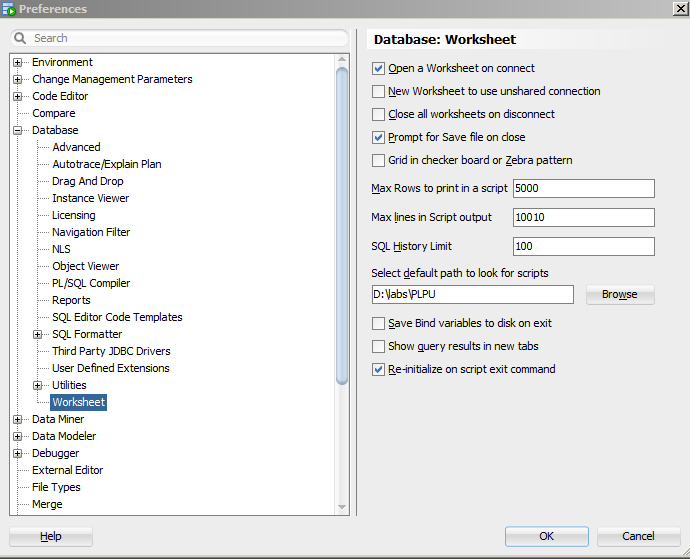Viewport: 690px width, 559px height.
Task: Click the scroll down arrow in tree
Action: (342, 507)
